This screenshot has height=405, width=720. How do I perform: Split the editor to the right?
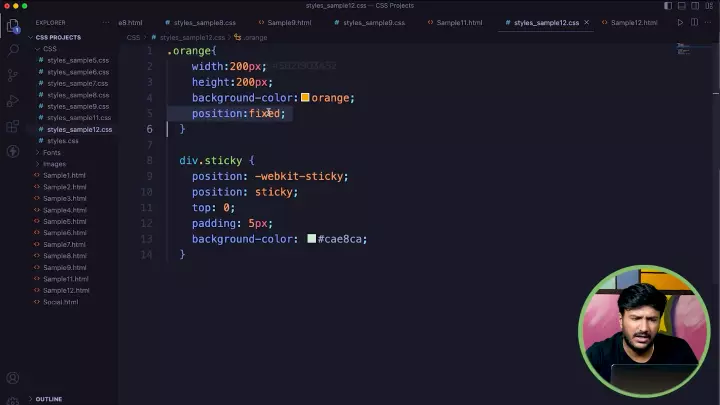[x=695, y=22]
